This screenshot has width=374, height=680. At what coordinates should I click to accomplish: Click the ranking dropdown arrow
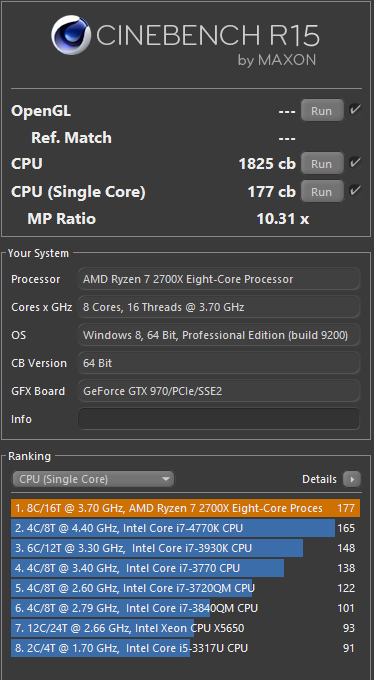tap(165, 479)
